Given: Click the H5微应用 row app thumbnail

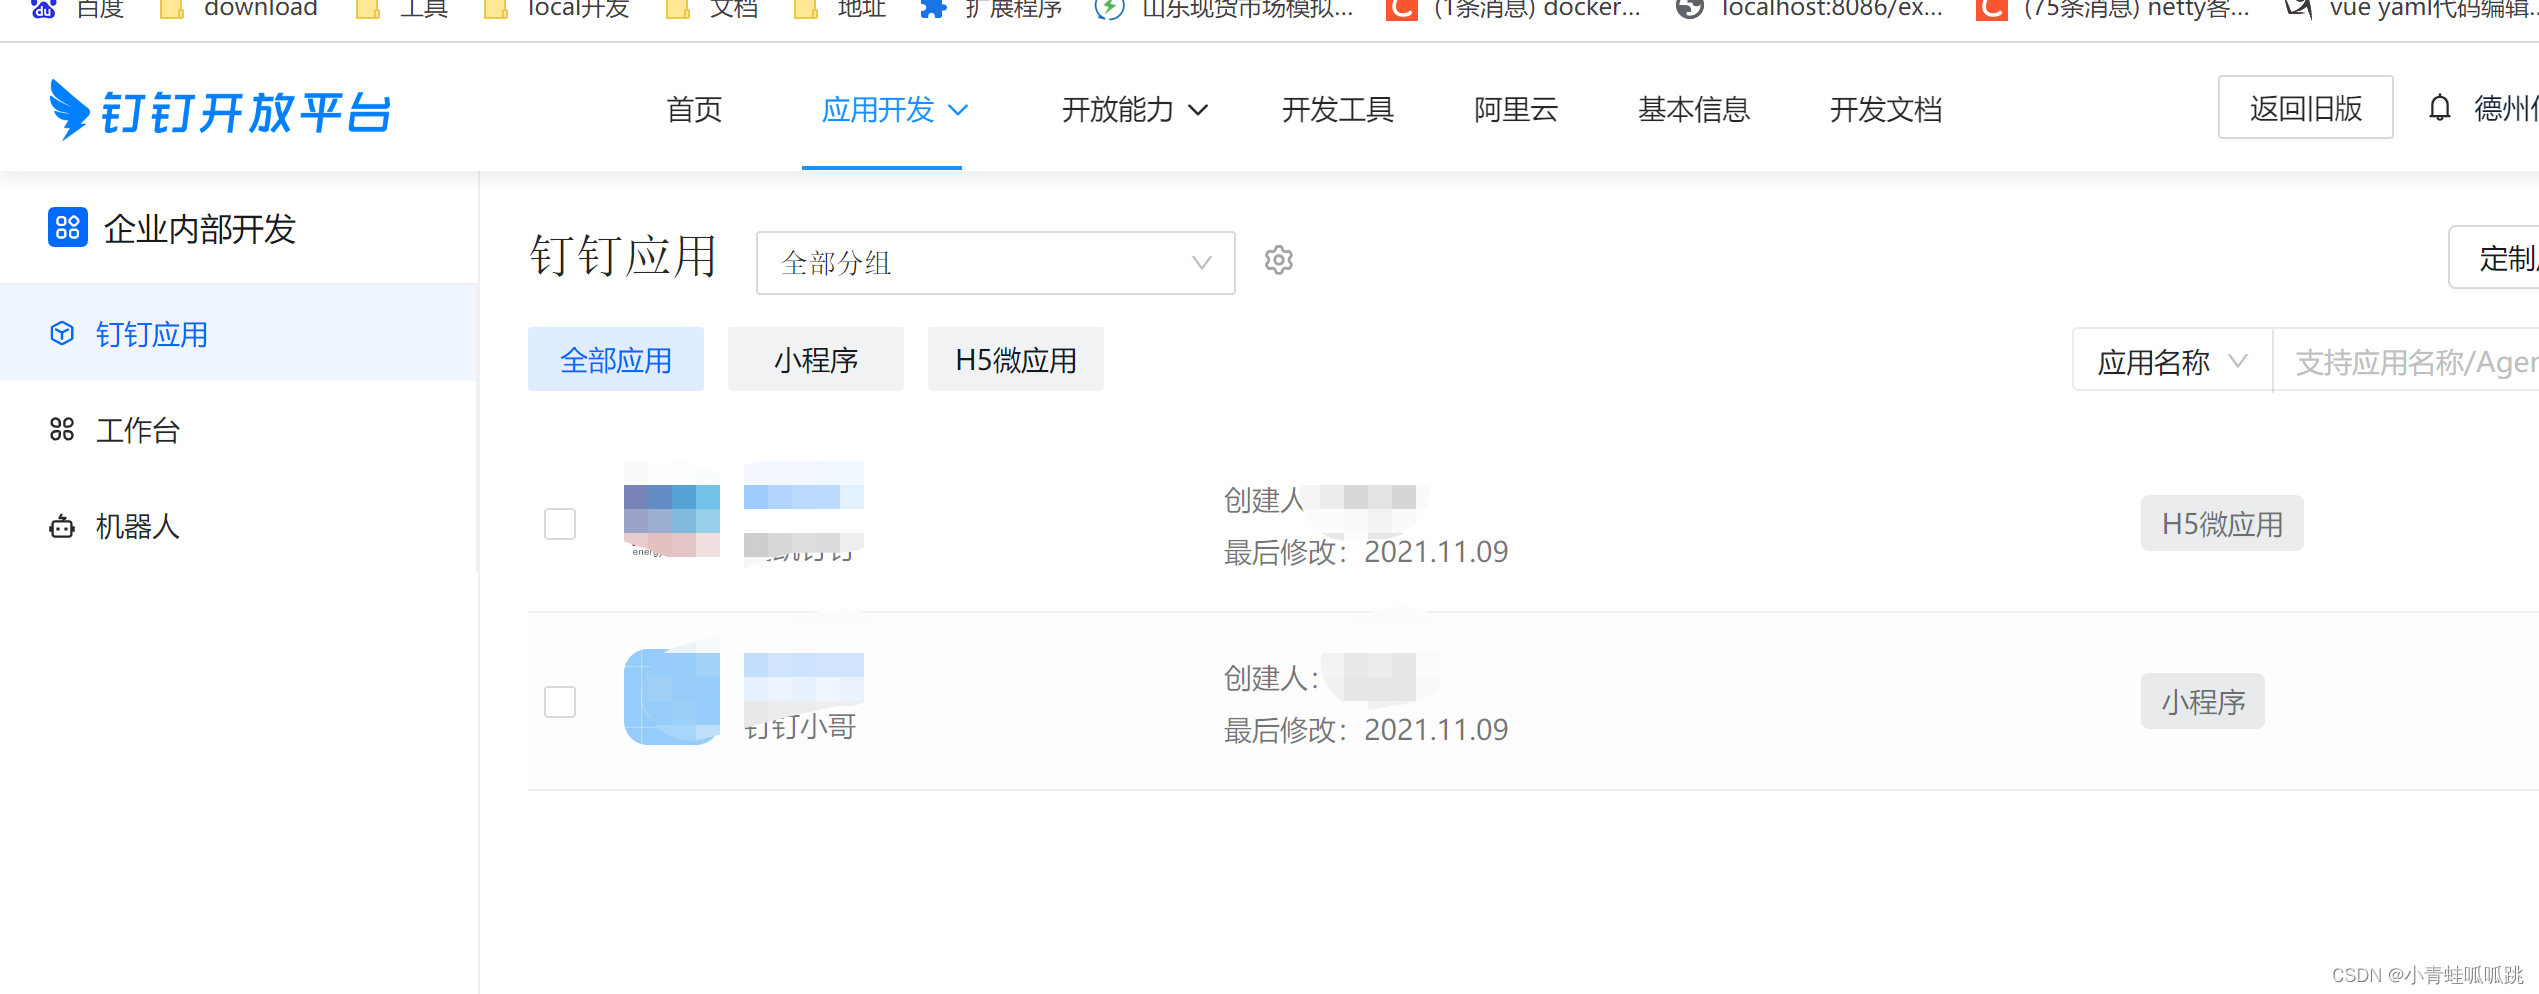Looking at the screenshot, I should [672, 510].
